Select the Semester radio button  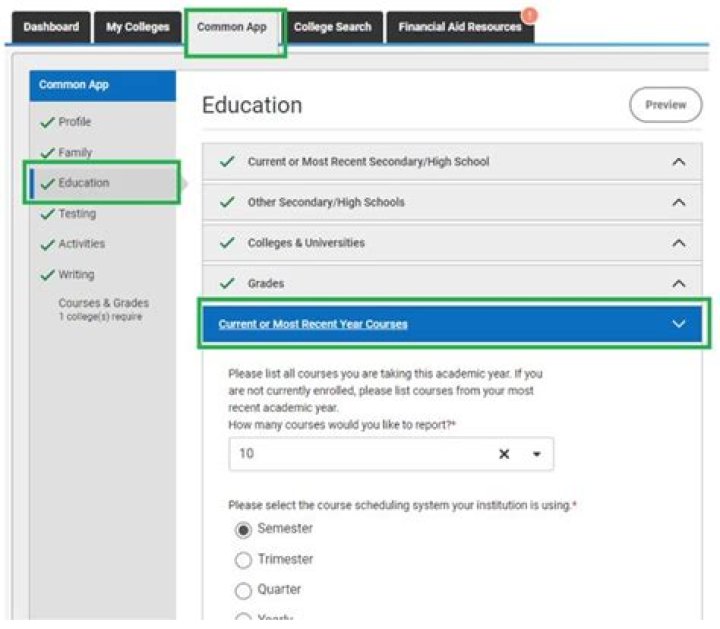[x=243, y=529]
